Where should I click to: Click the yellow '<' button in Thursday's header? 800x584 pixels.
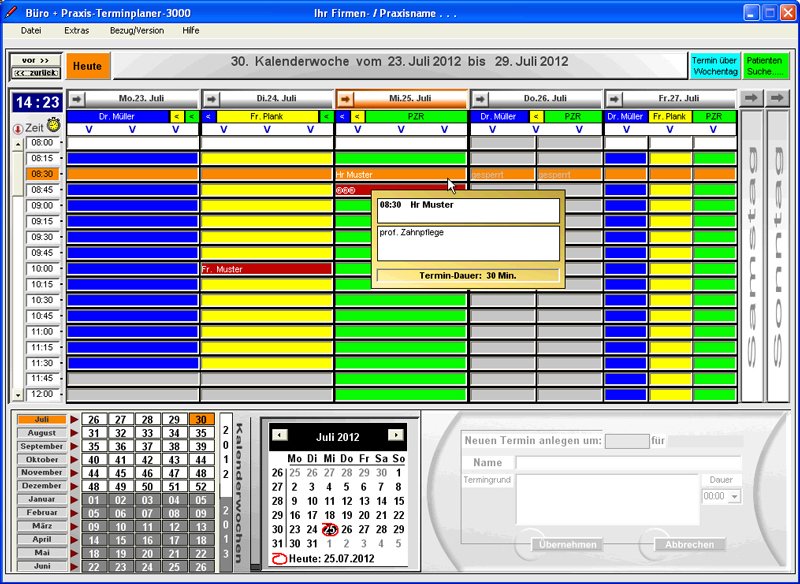coord(536,117)
